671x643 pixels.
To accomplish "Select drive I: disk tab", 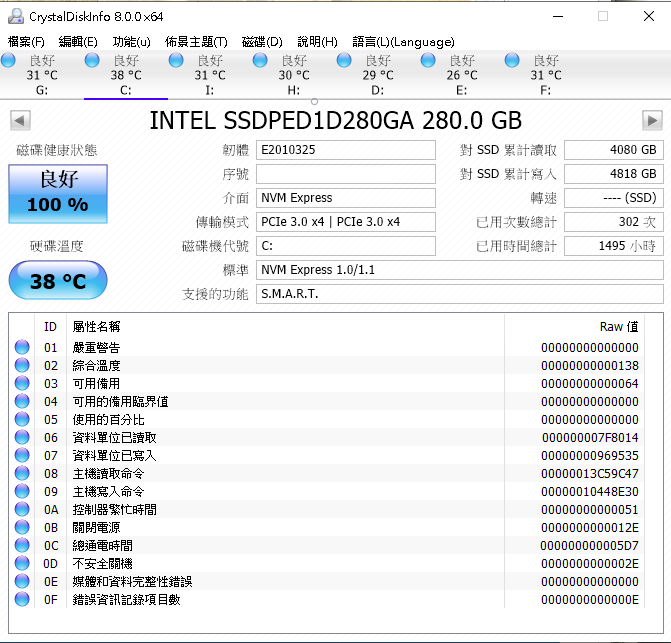I will (210, 75).
